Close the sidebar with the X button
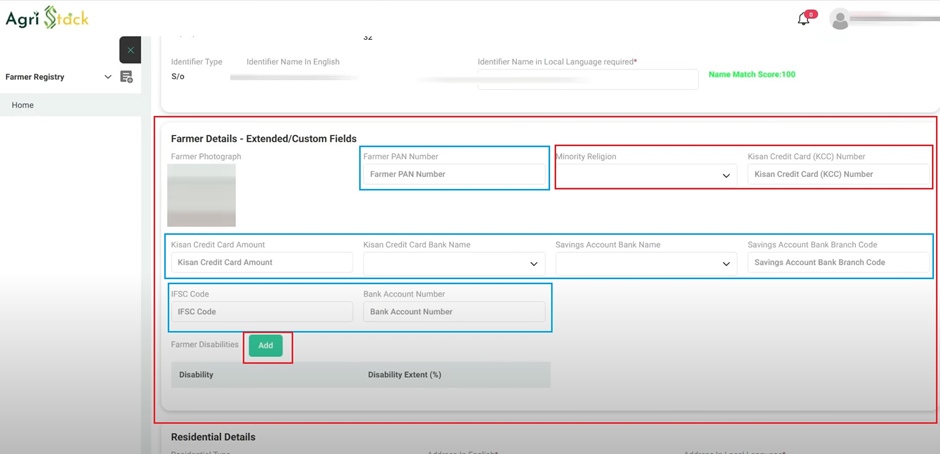This screenshot has width=940, height=454. click(130, 50)
